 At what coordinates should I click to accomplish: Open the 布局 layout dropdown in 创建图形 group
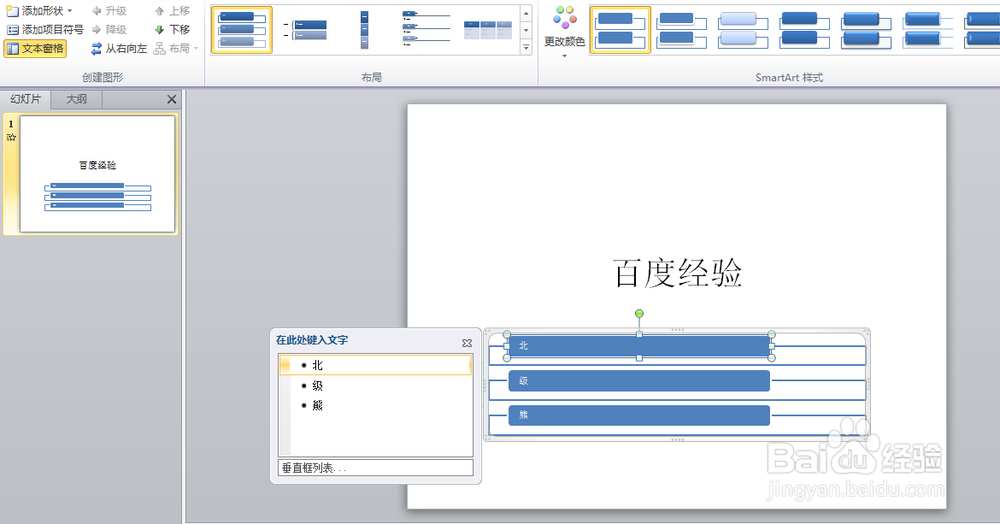click(177, 48)
